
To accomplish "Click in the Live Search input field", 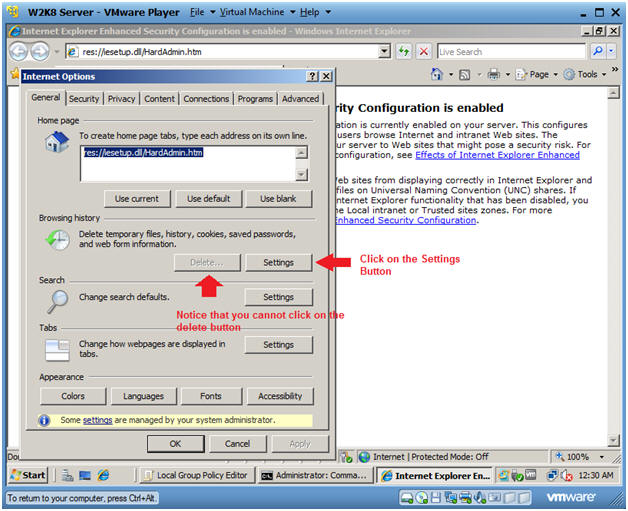I will 511,52.
